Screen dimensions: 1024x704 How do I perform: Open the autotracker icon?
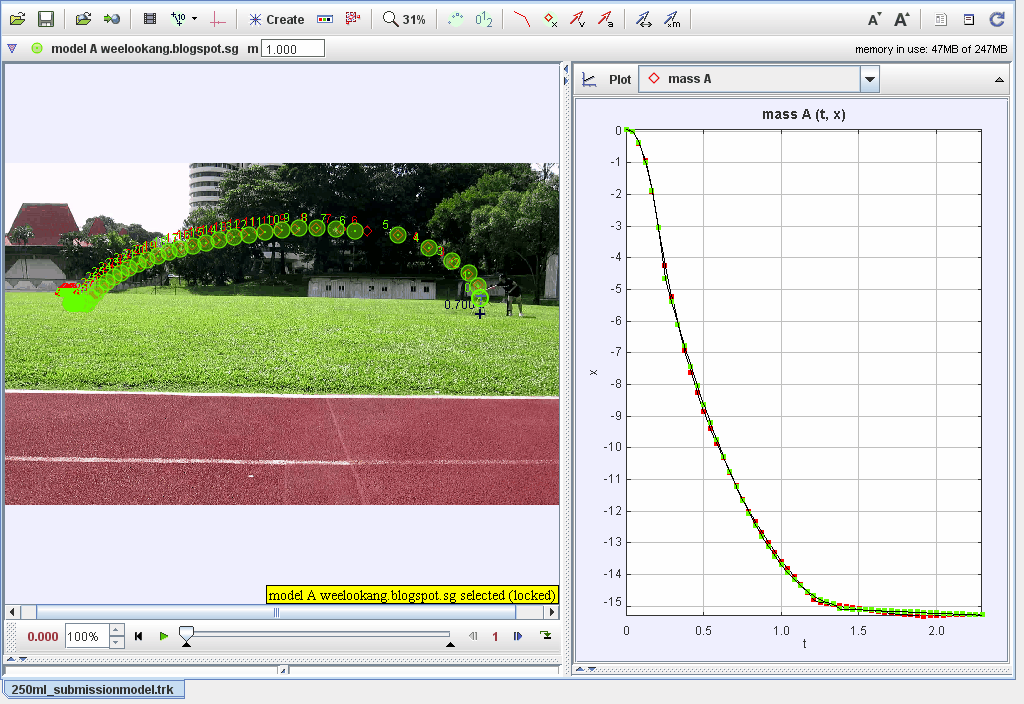click(353, 19)
